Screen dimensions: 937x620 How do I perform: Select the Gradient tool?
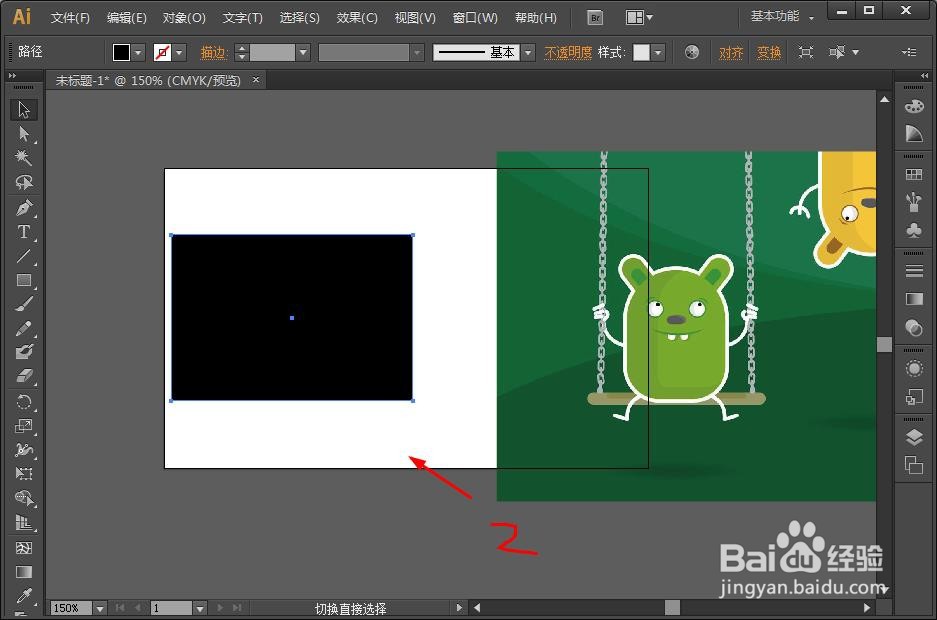click(24, 572)
